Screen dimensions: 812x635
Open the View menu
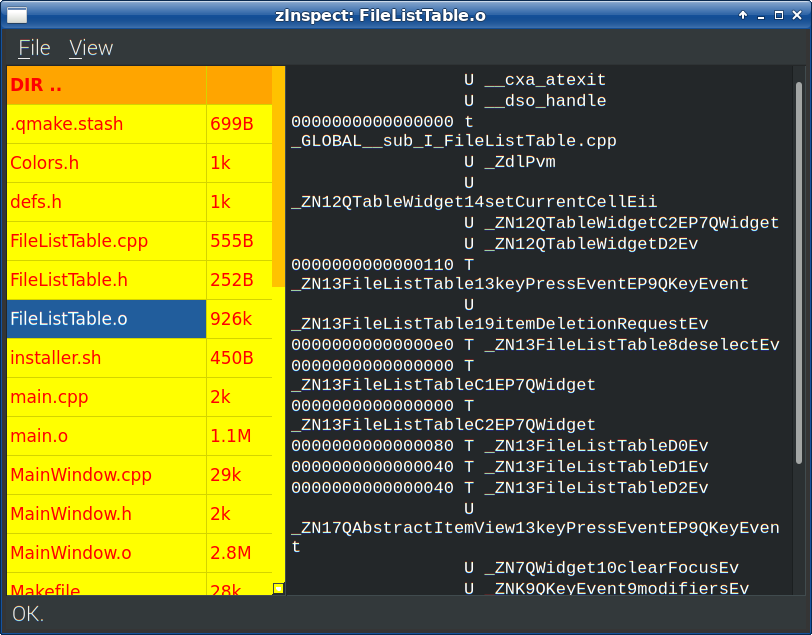[91, 48]
